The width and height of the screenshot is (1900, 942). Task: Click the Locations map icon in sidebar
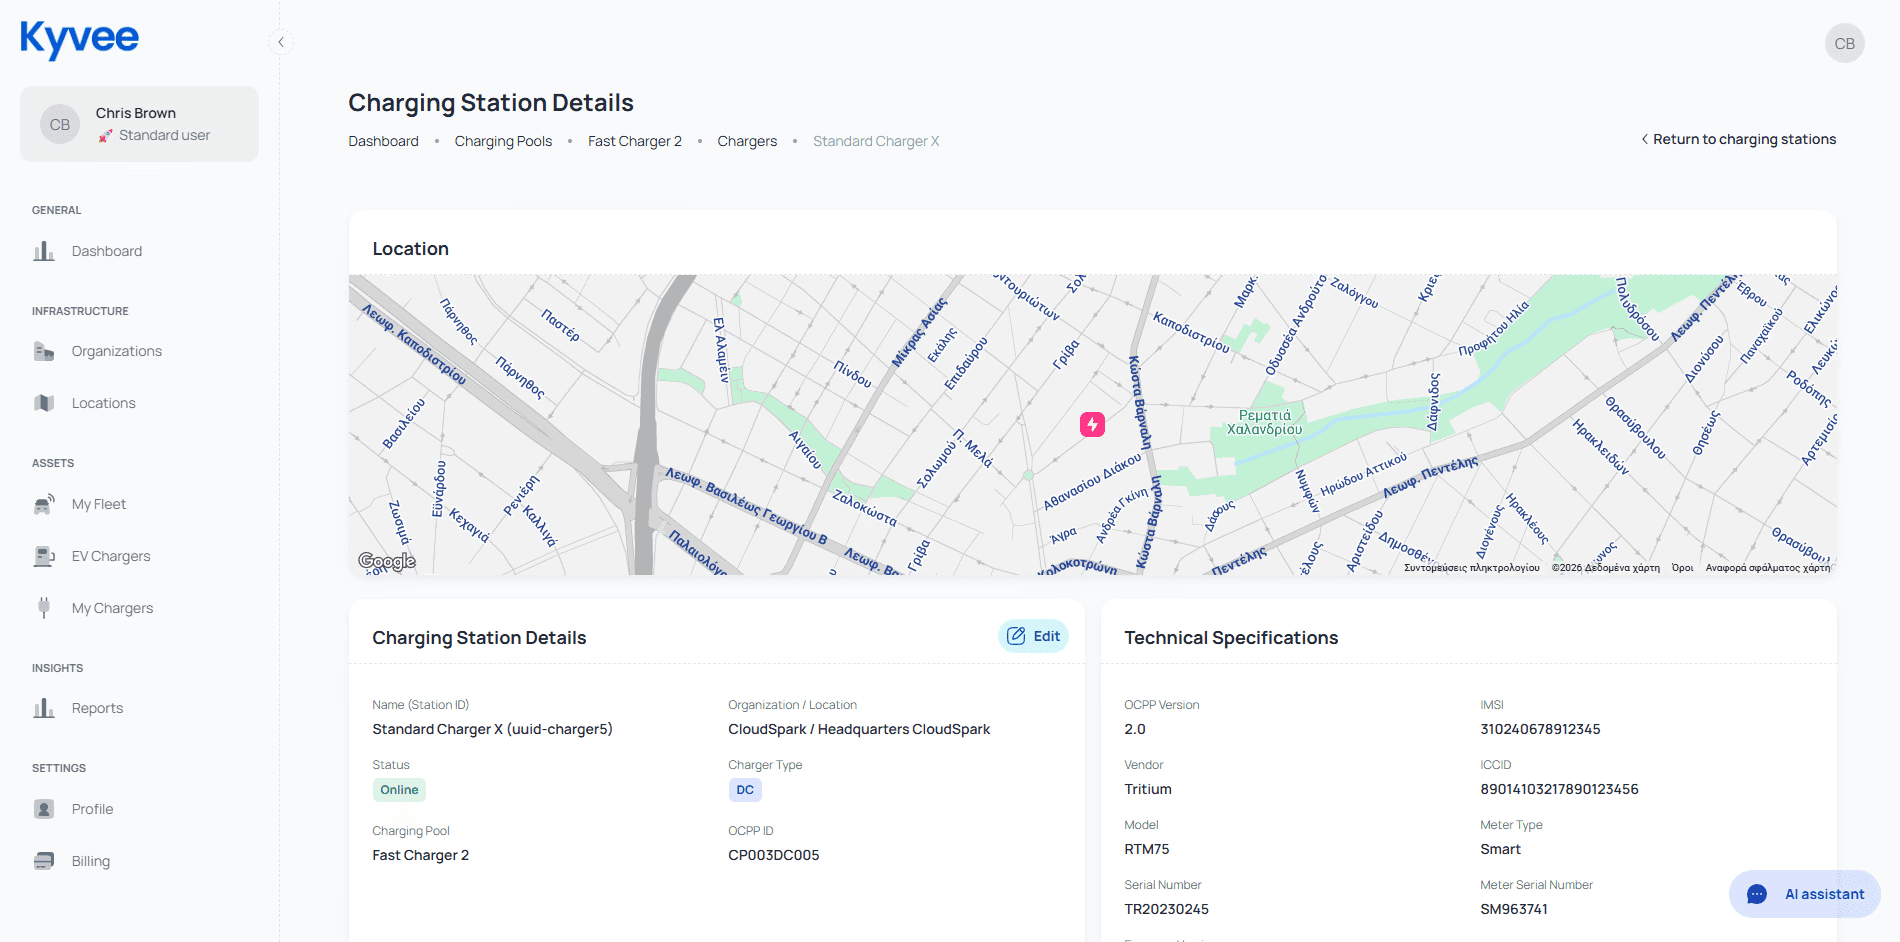[44, 403]
